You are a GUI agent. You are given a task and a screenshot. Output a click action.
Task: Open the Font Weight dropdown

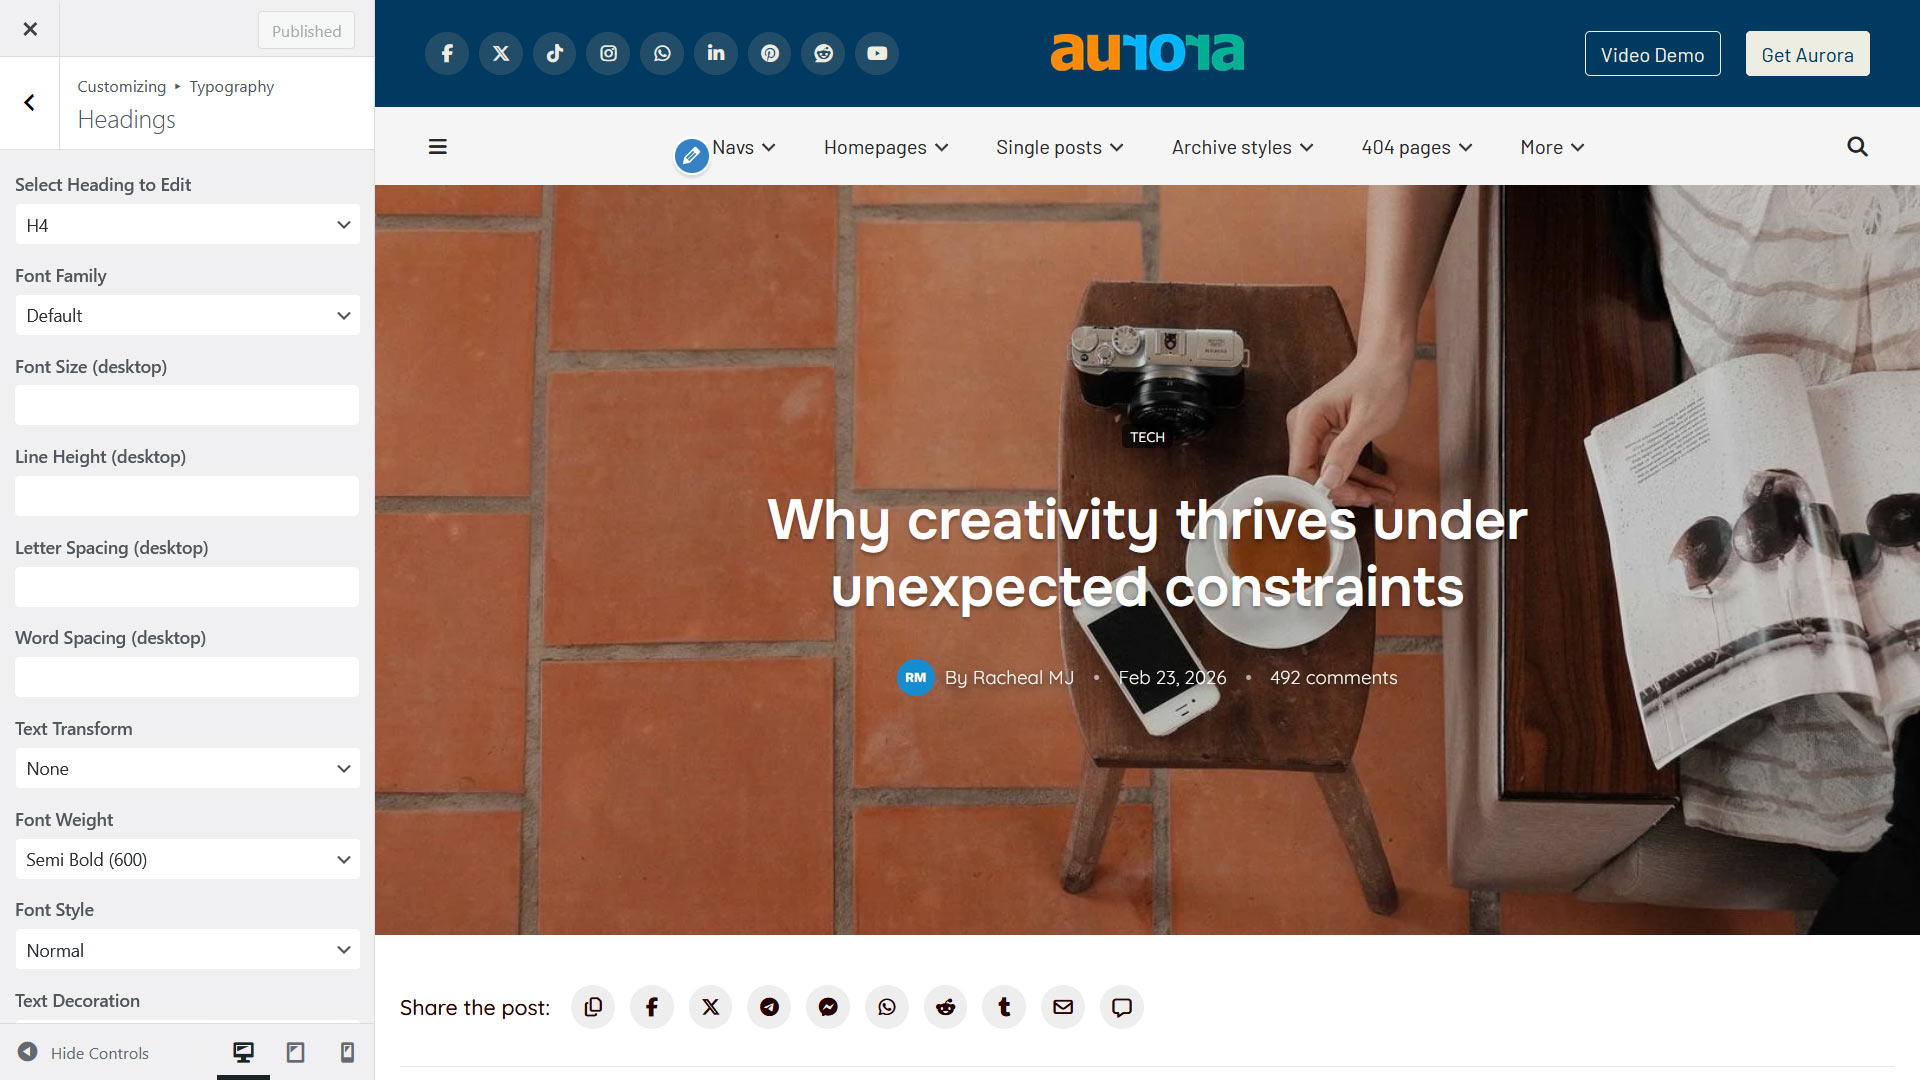click(x=187, y=860)
